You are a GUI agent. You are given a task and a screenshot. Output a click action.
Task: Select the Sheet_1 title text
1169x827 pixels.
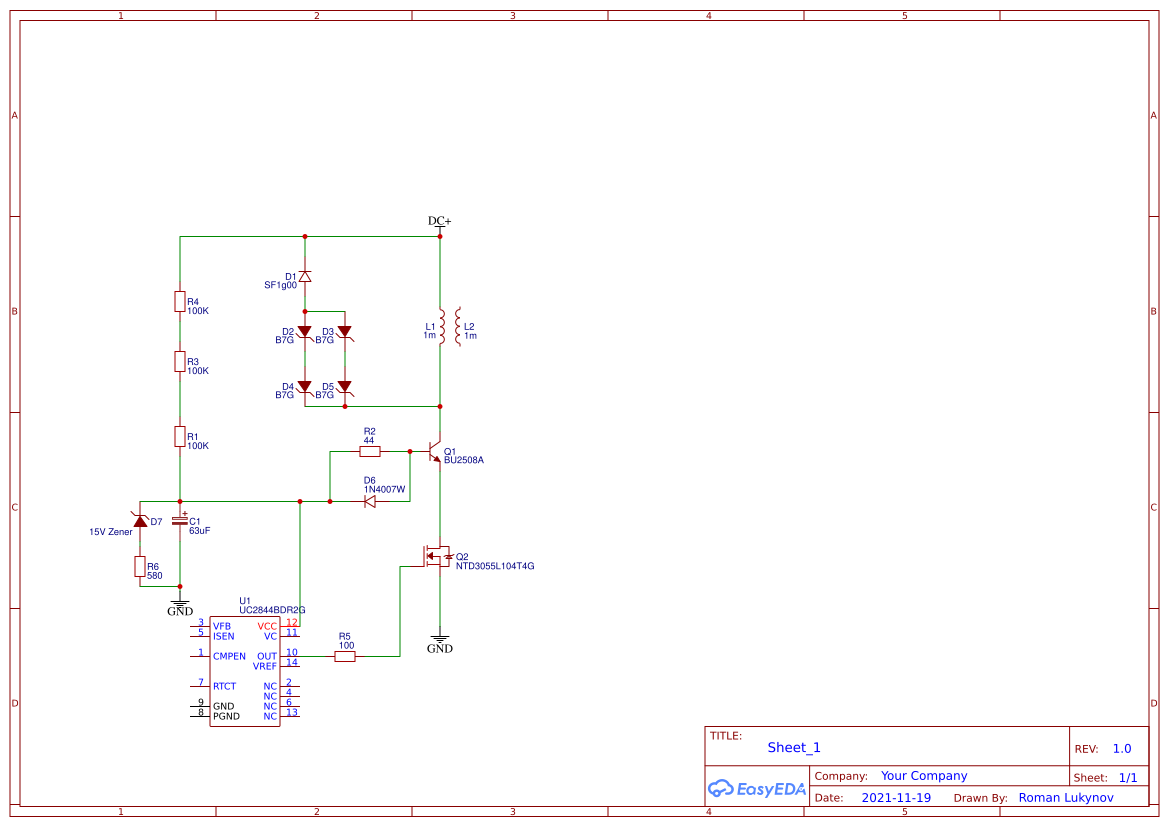click(x=793, y=747)
